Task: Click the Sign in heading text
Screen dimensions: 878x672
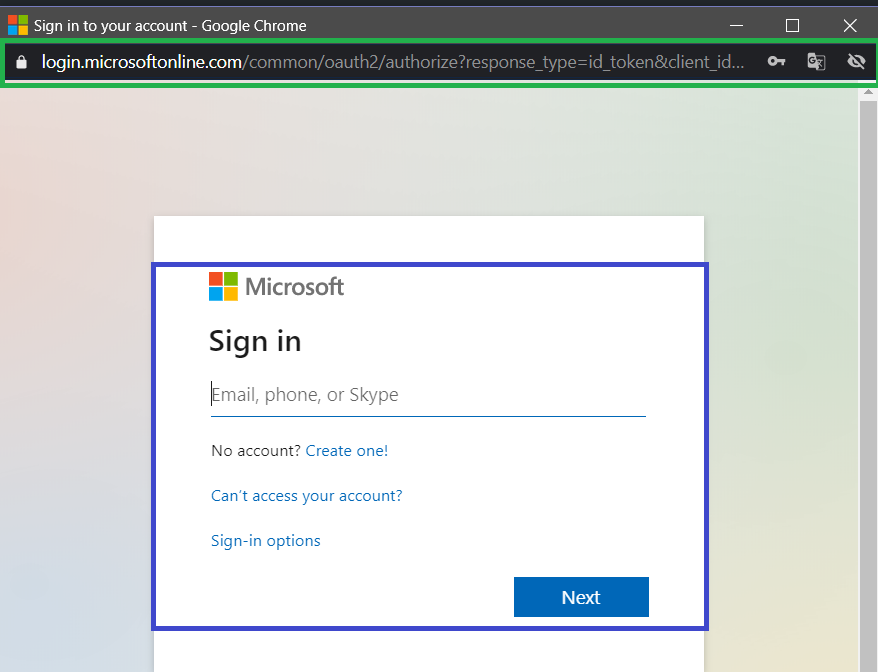Action: coord(255,341)
